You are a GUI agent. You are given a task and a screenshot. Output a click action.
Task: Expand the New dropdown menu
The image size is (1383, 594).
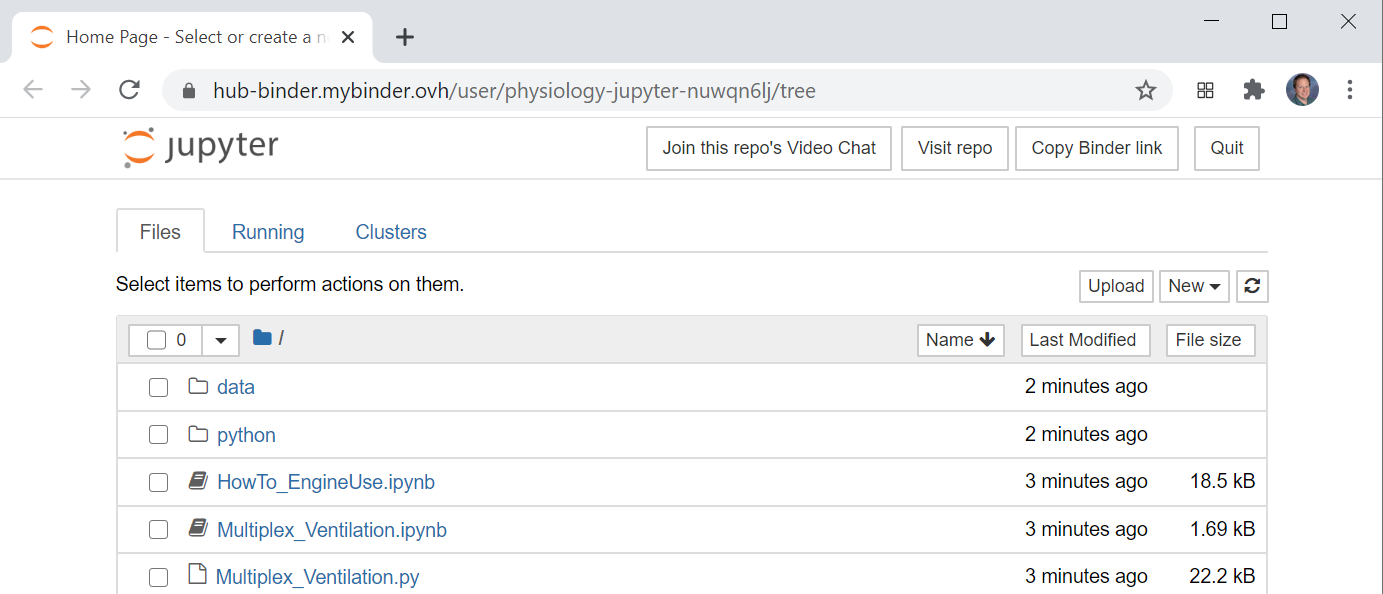tap(1194, 286)
